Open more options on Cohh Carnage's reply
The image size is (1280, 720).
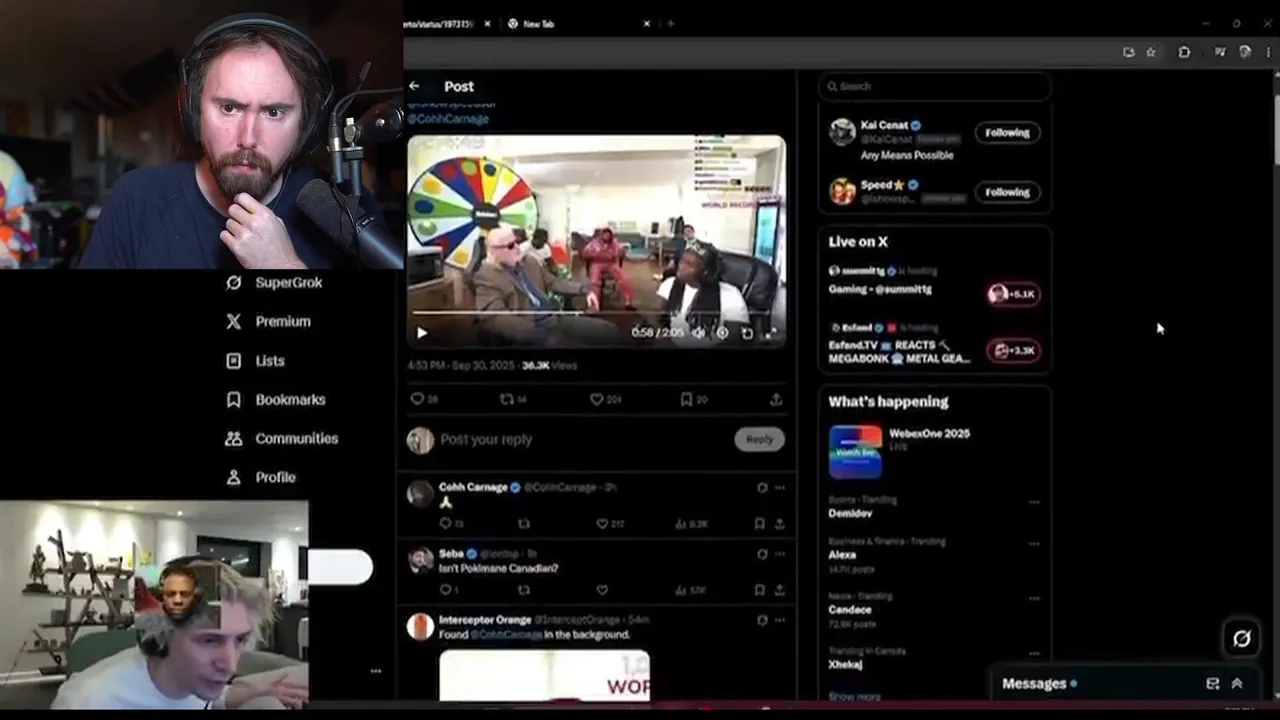coord(780,488)
